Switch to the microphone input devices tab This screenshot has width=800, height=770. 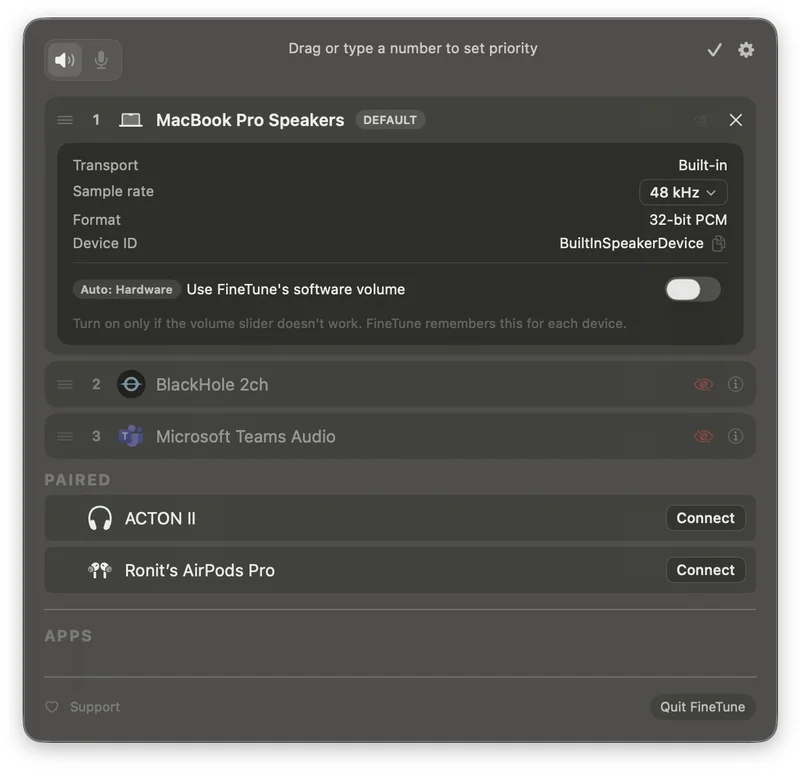coord(101,60)
